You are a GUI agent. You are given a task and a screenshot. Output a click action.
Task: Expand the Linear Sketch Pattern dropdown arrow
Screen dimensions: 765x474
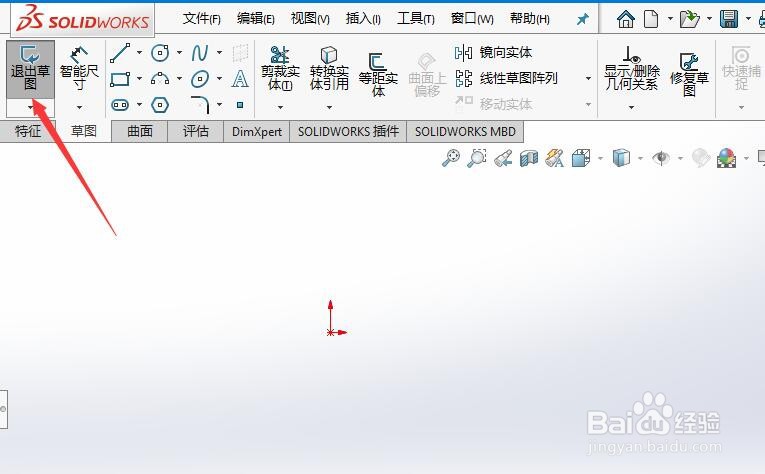pos(588,78)
